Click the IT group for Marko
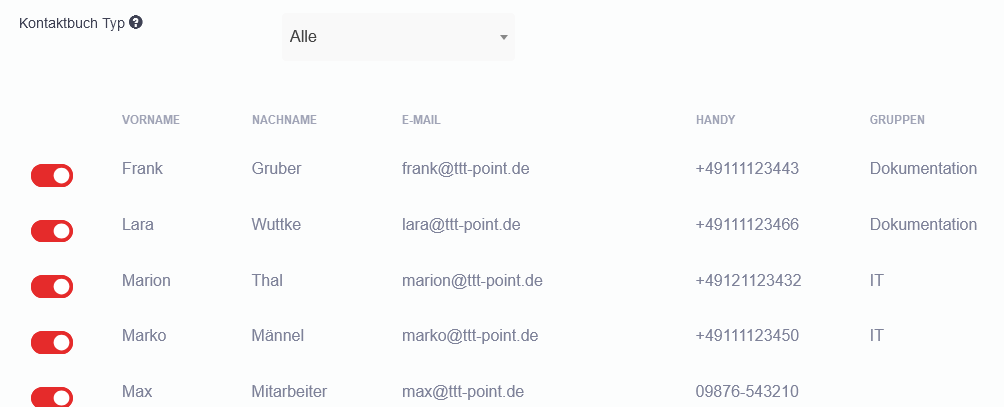Image resolution: width=1004 pixels, height=407 pixels. [877, 336]
